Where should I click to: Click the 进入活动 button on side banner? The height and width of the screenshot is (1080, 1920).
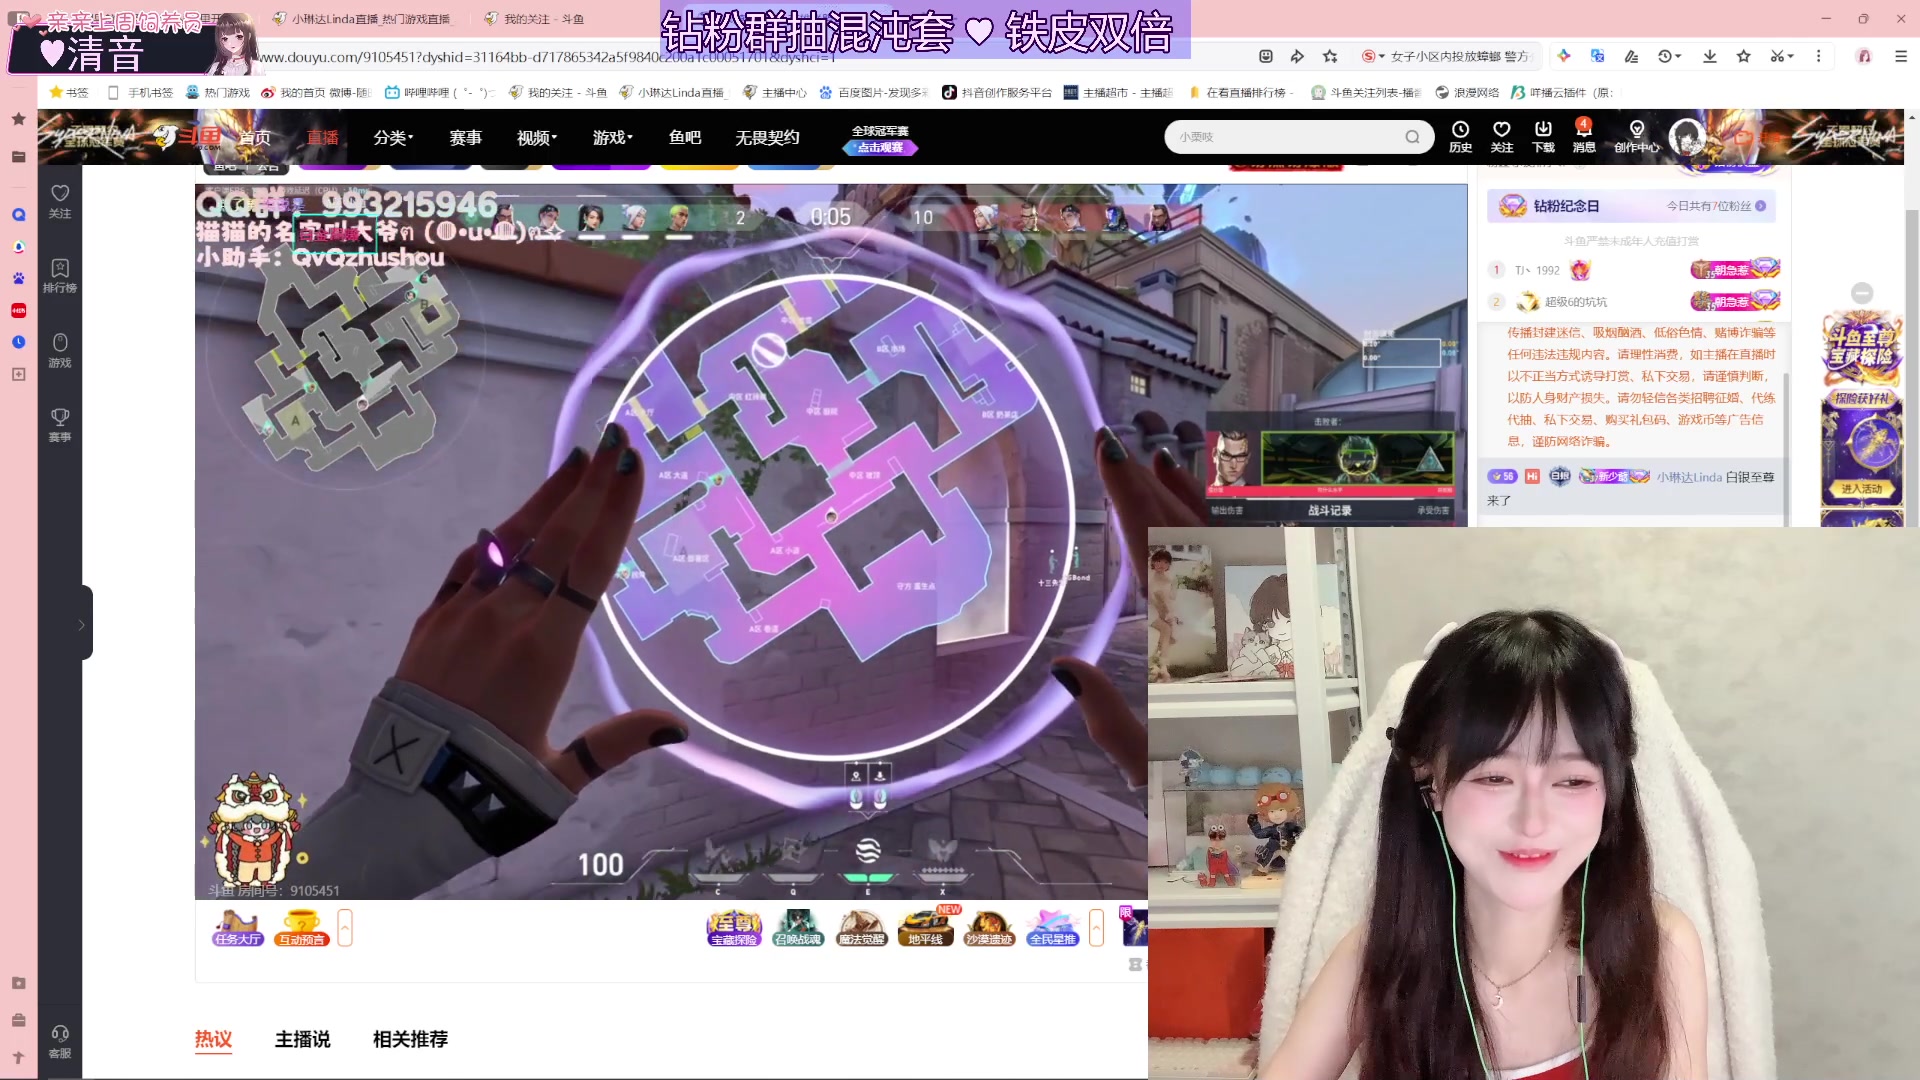pyautogui.click(x=1861, y=488)
